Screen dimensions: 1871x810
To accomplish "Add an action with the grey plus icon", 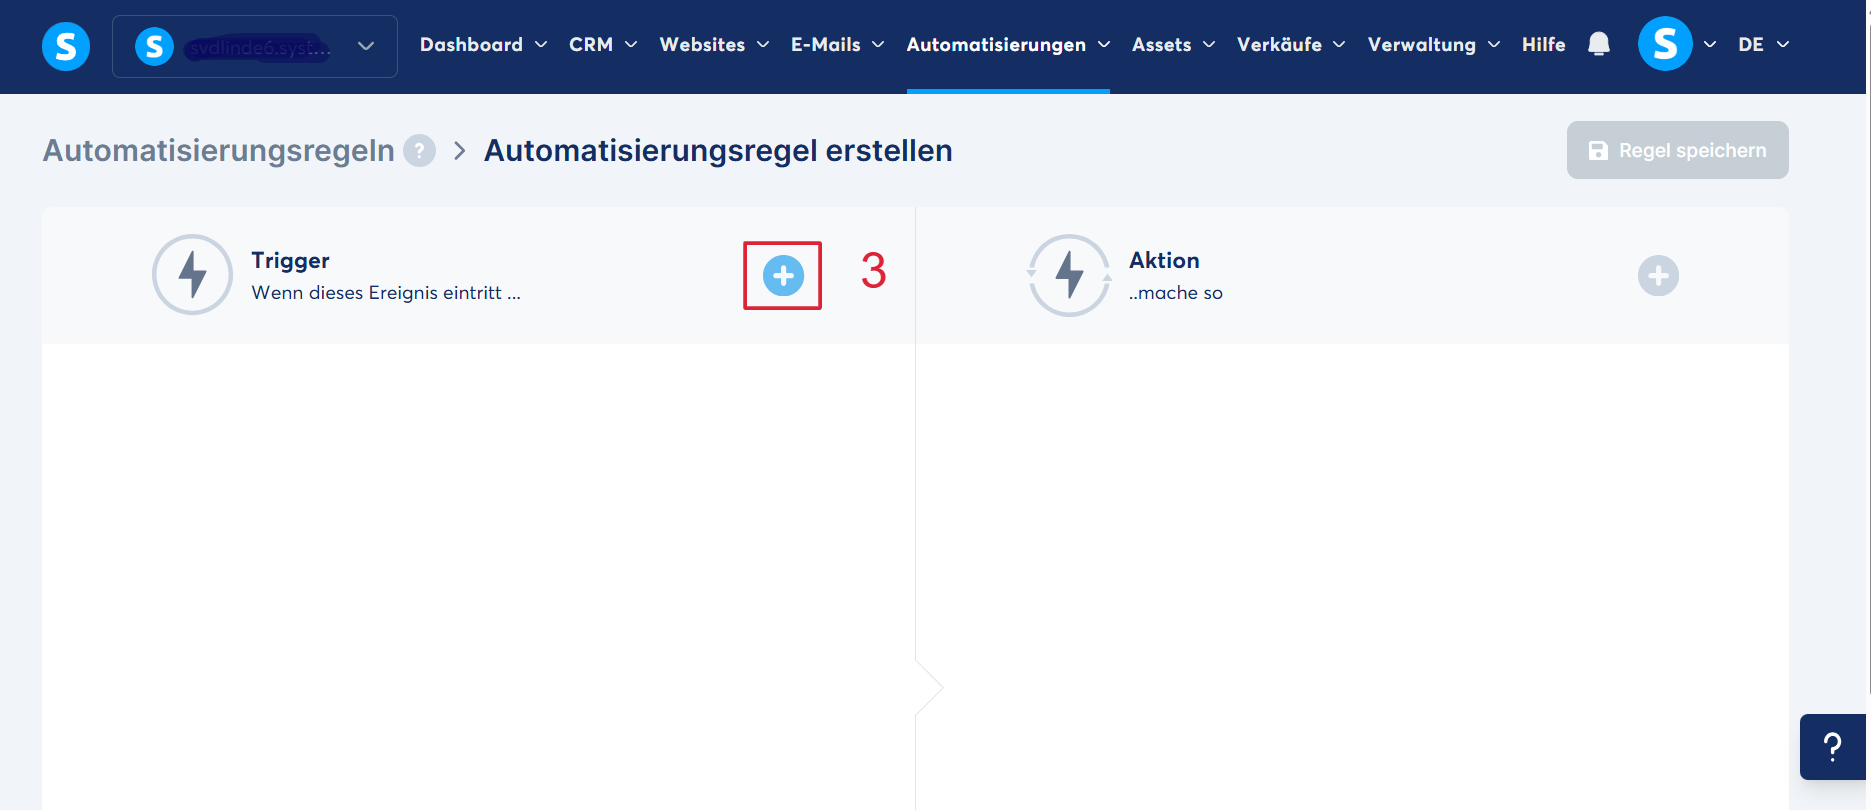I will point(1658,275).
